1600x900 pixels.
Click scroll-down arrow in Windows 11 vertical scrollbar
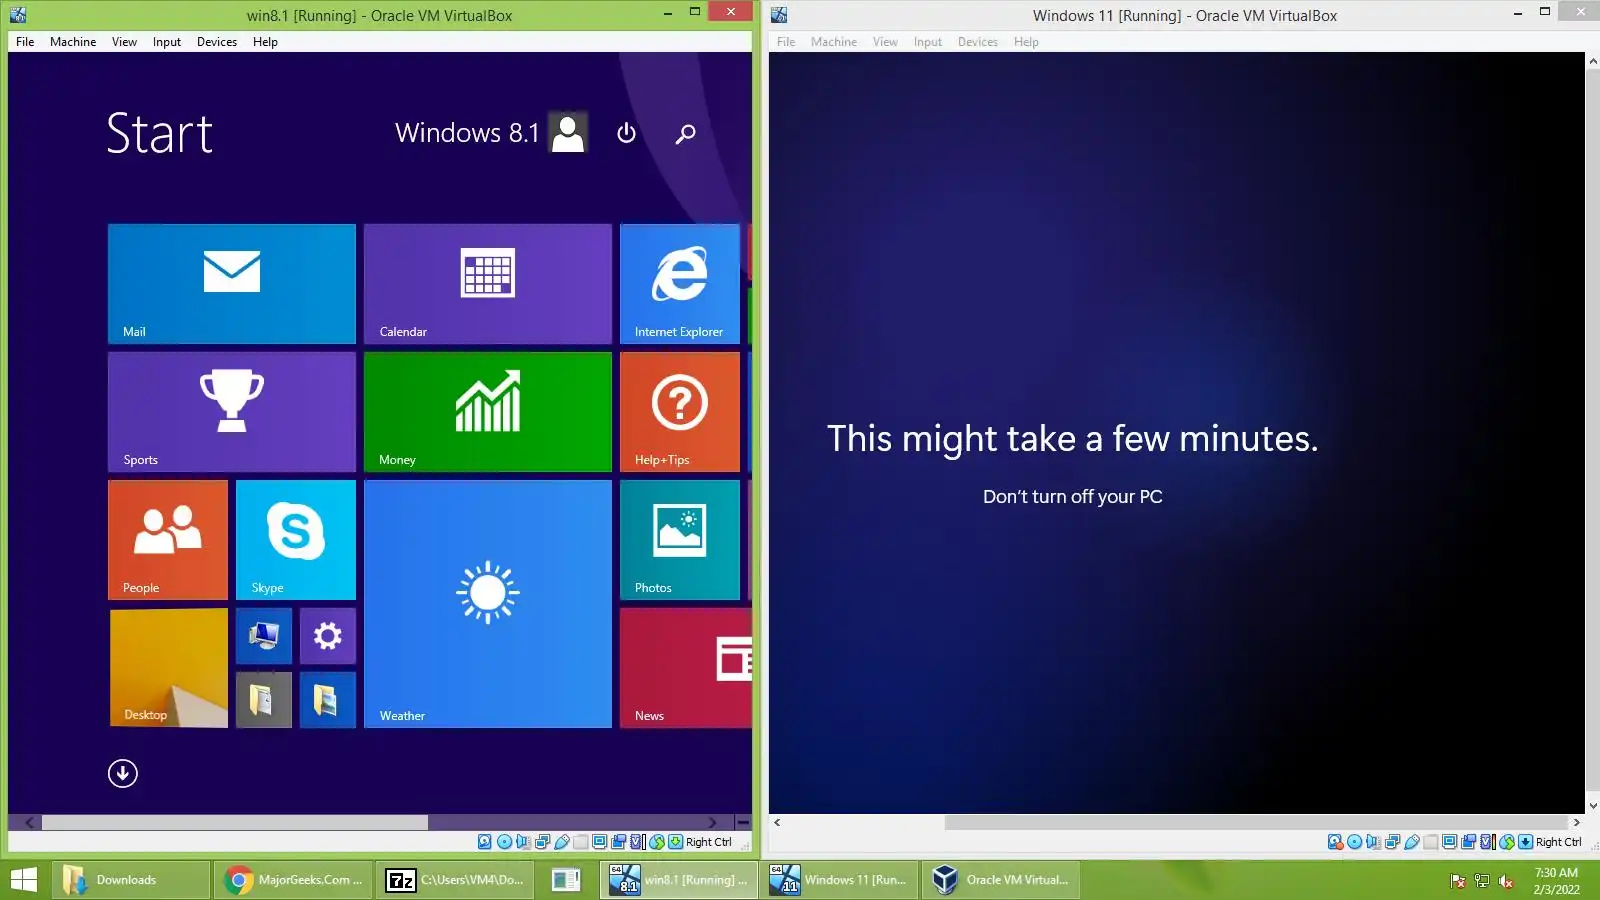click(1593, 805)
